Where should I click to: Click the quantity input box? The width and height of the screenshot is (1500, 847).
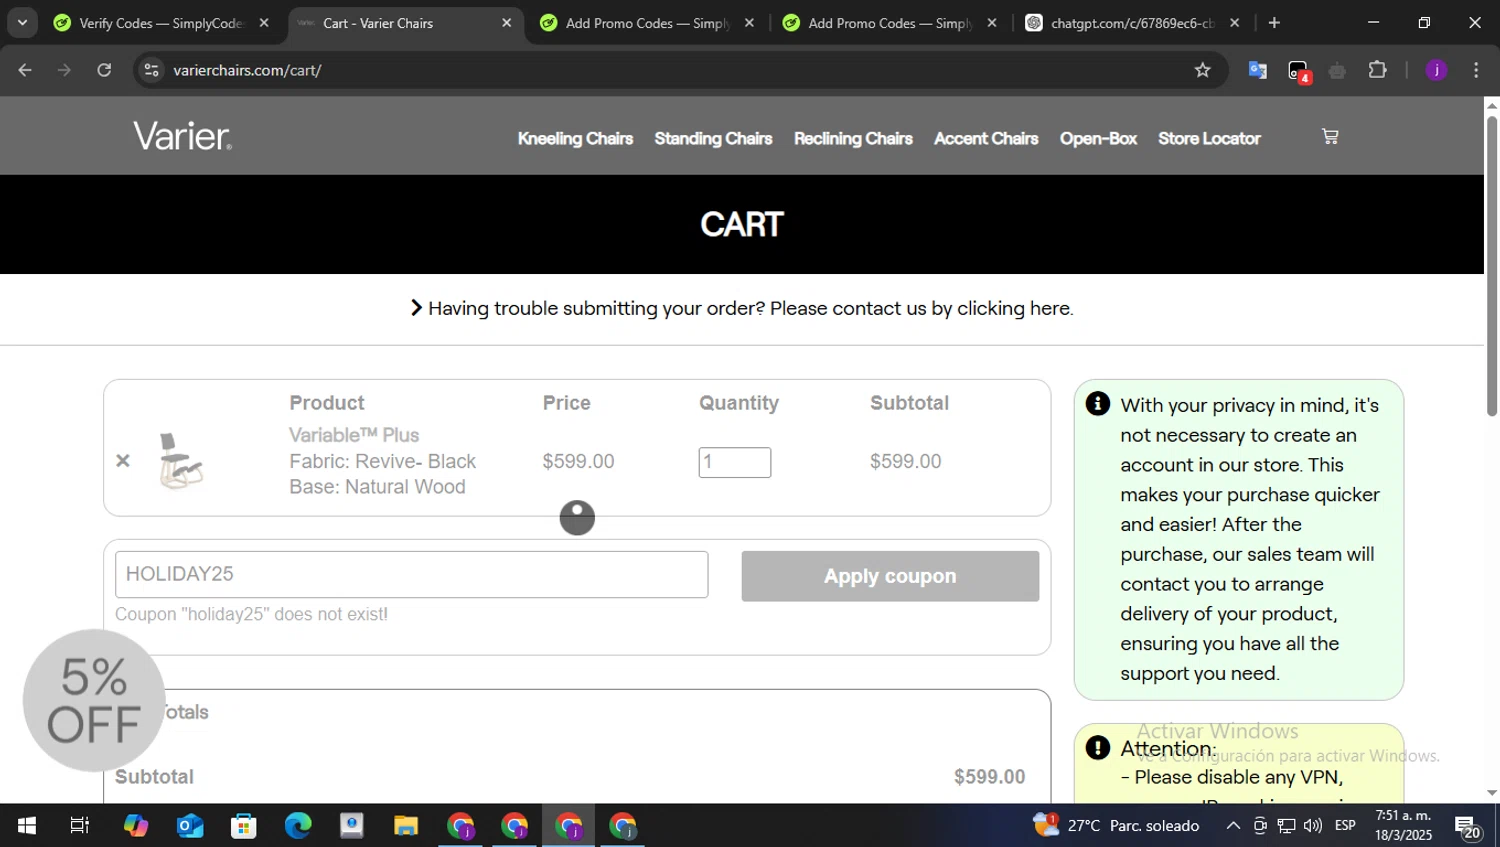(735, 462)
